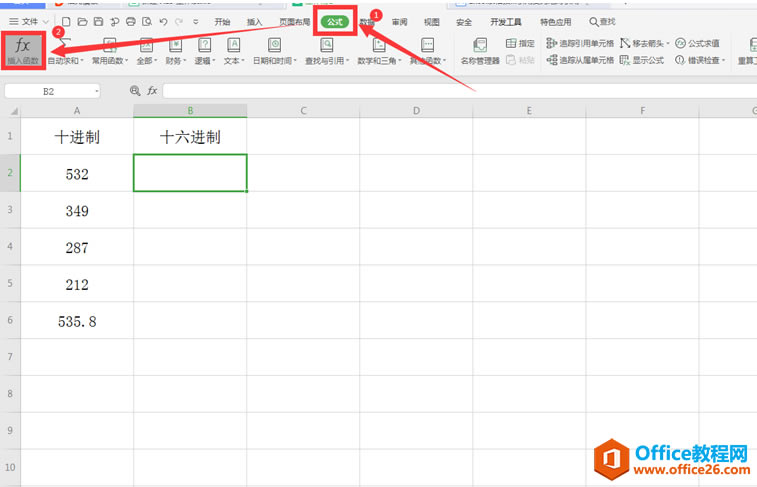This screenshot has height=487, width=757.
Task: Click the Open folder icon in quick toolbar
Action: [82, 22]
